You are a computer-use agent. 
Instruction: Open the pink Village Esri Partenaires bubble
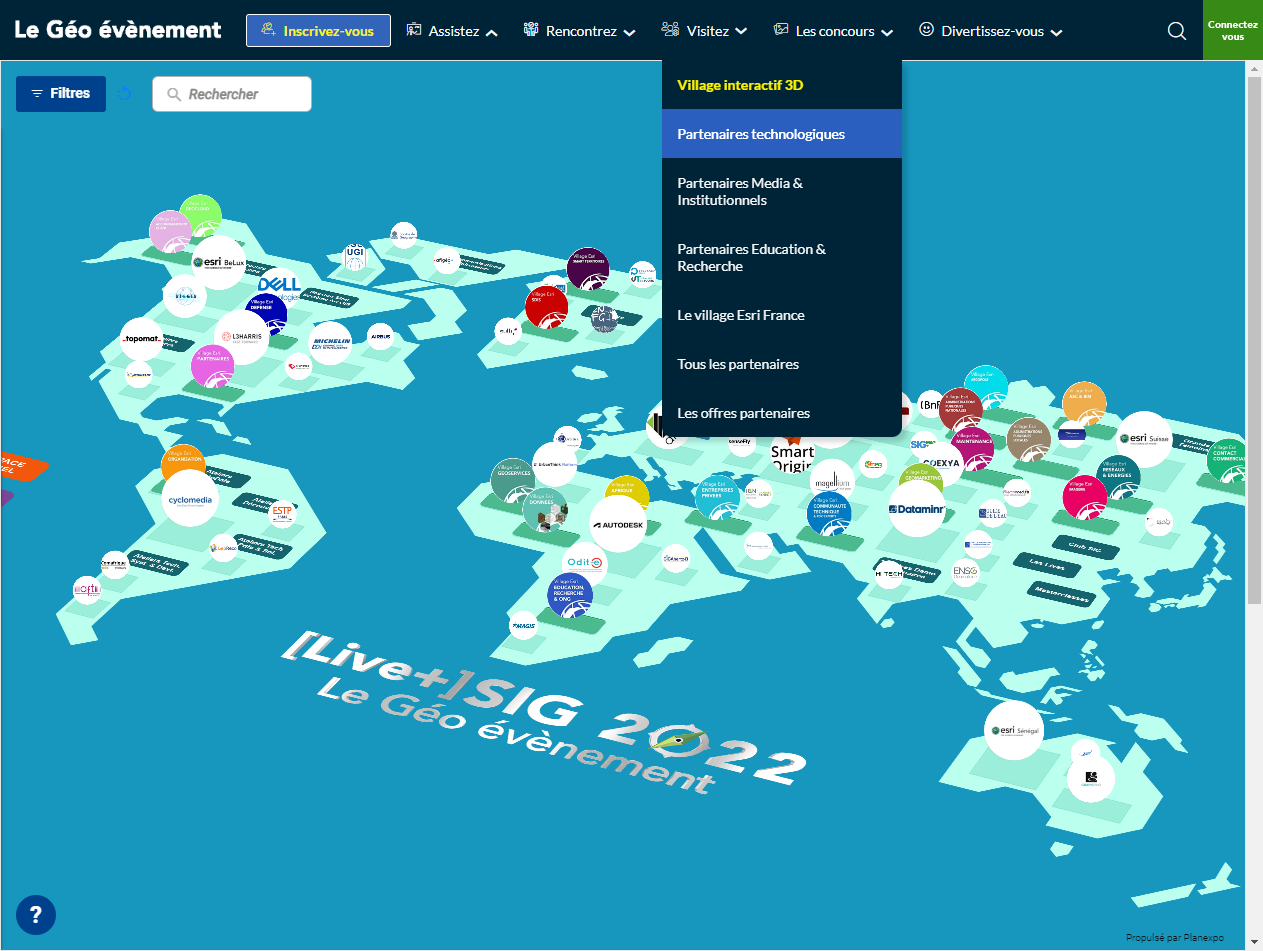click(x=212, y=367)
